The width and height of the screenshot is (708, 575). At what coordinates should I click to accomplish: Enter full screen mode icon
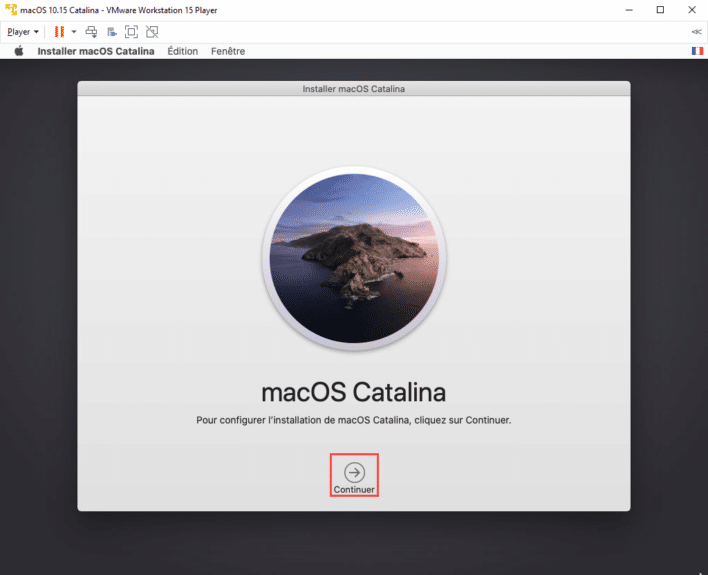tap(131, 32)
